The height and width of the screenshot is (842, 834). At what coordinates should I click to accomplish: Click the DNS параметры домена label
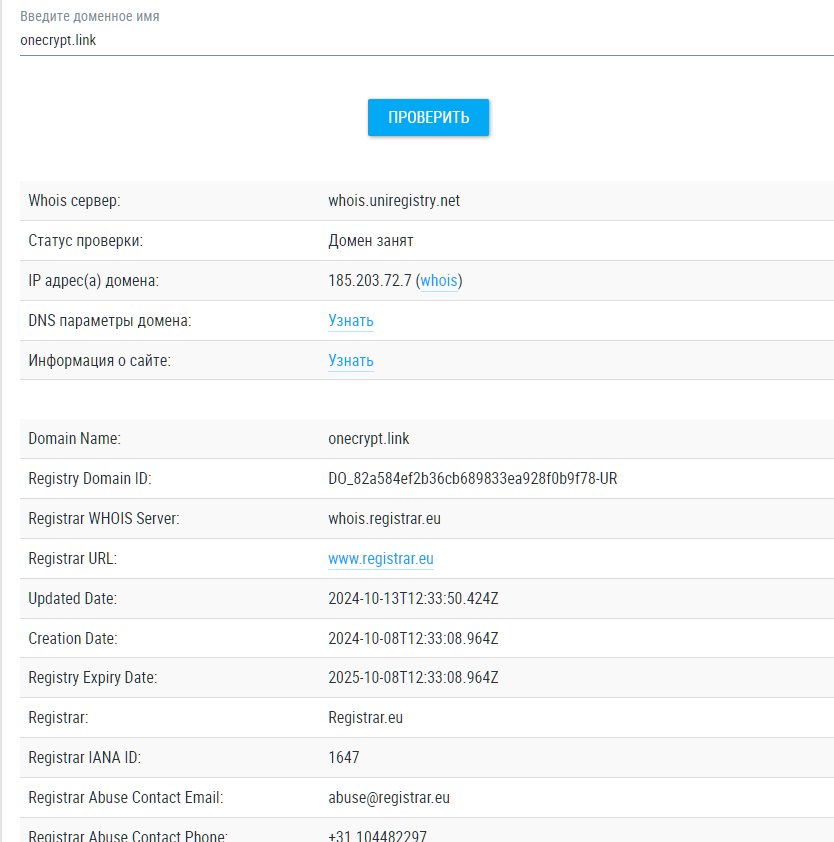point(110,321)
